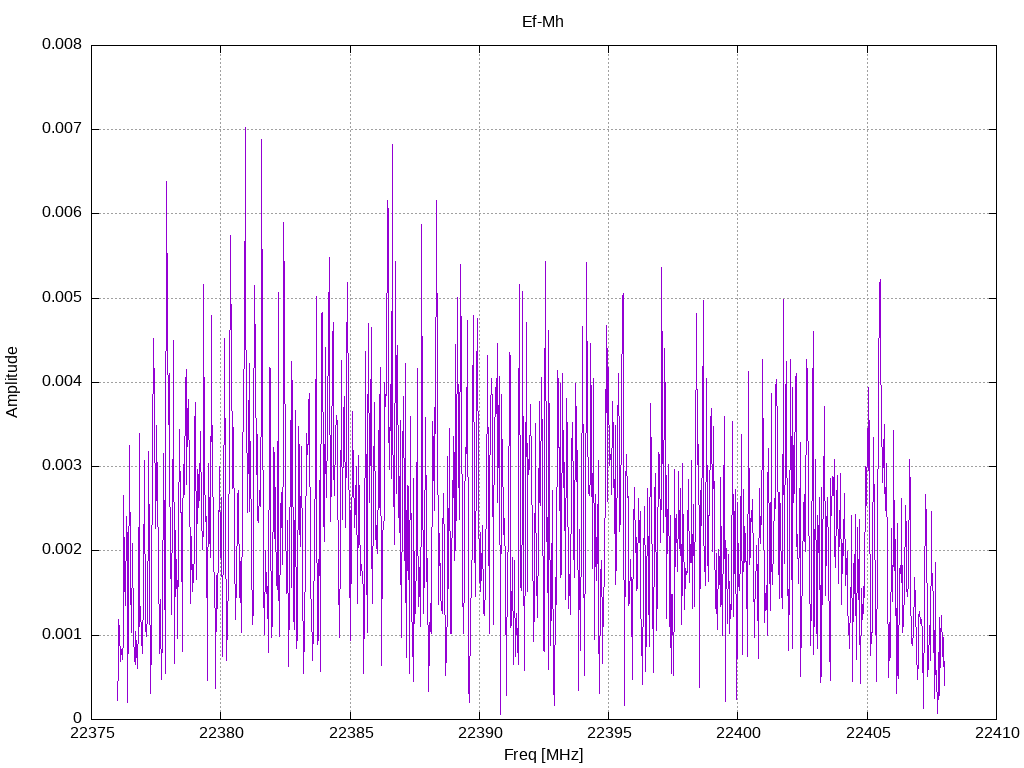
Task: Click the 'Amplitude' y-axis label
Action: [x=12, y=382]
